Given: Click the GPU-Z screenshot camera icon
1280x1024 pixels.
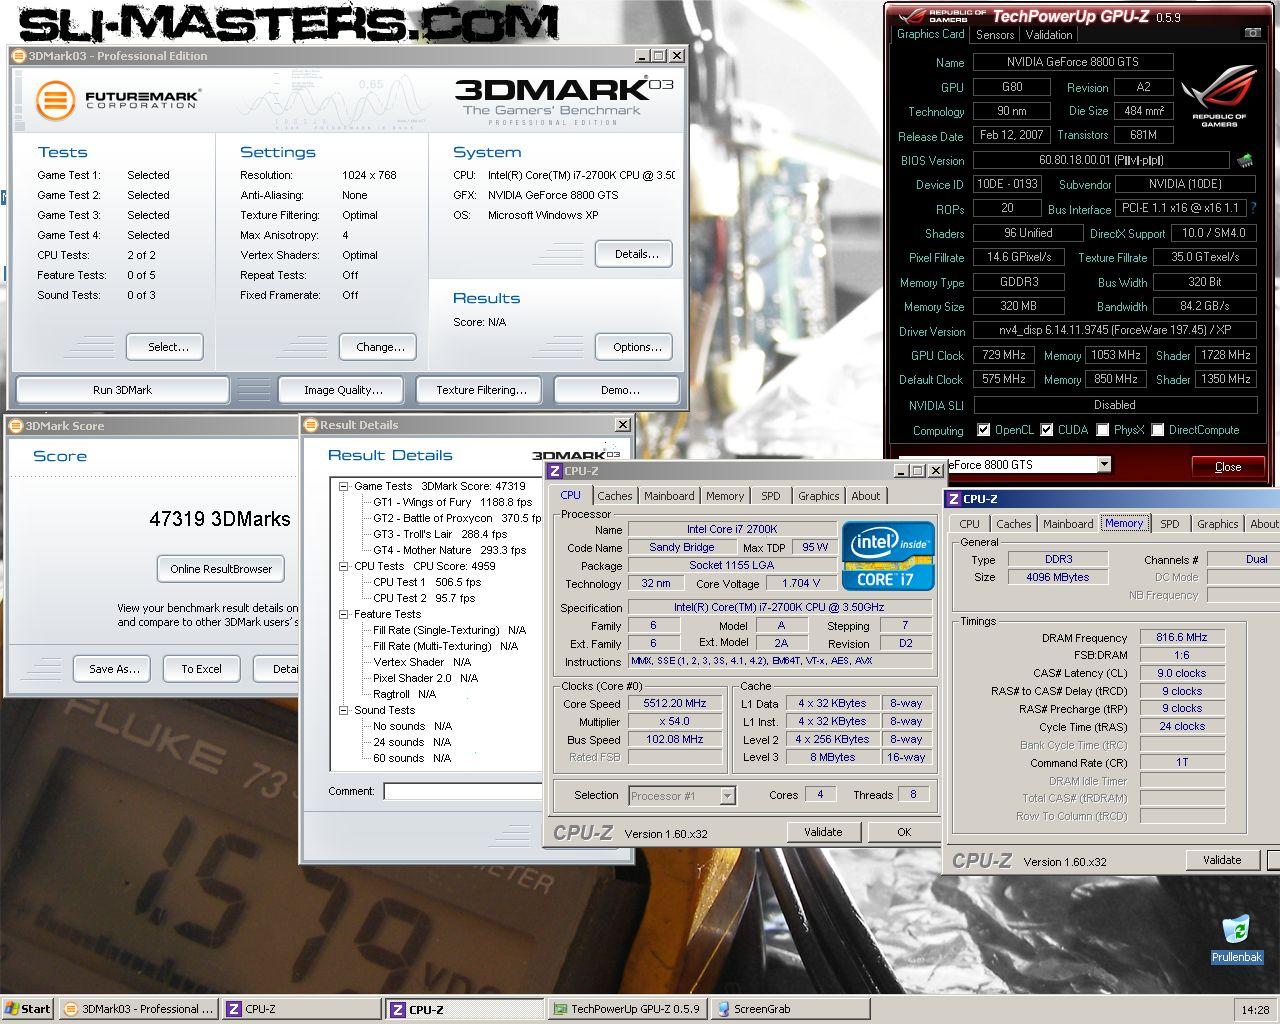Looking at the screenshot, I should (x=1251, y=34).
